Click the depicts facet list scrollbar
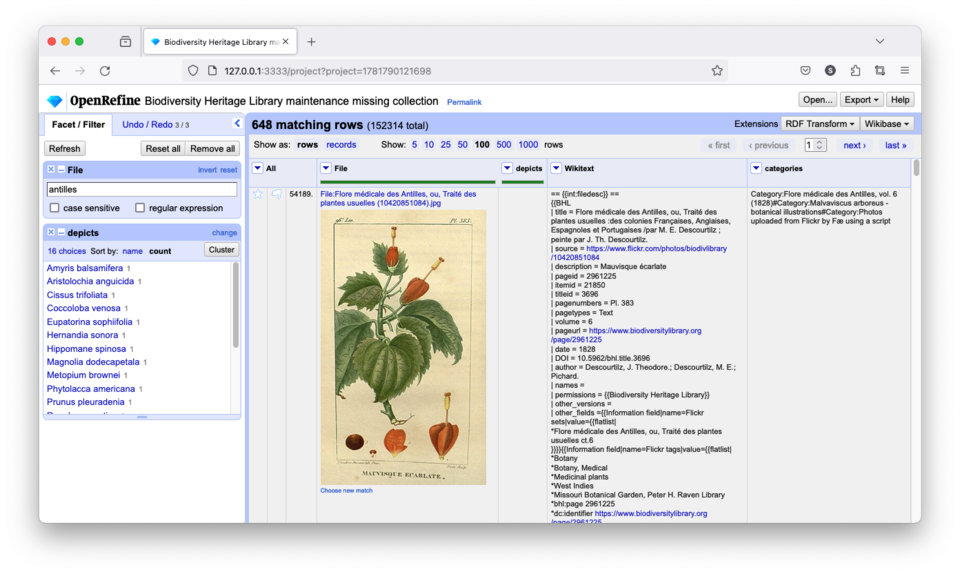Image resolution: width=960 pixels, height=574 pixels. point(235,306)
